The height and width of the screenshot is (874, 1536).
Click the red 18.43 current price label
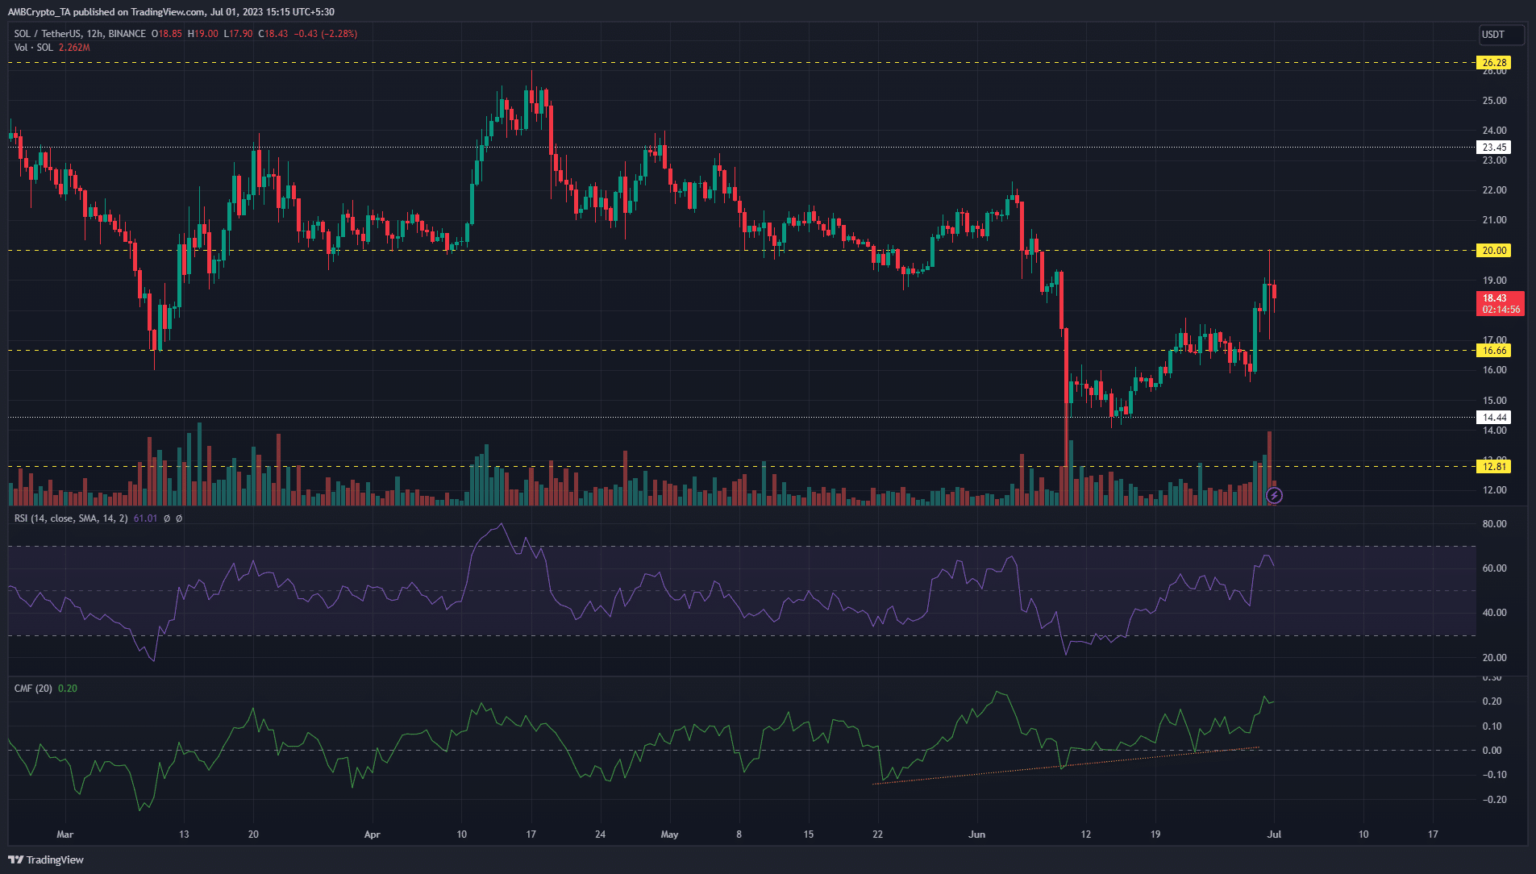click(x=1500, y=303)
